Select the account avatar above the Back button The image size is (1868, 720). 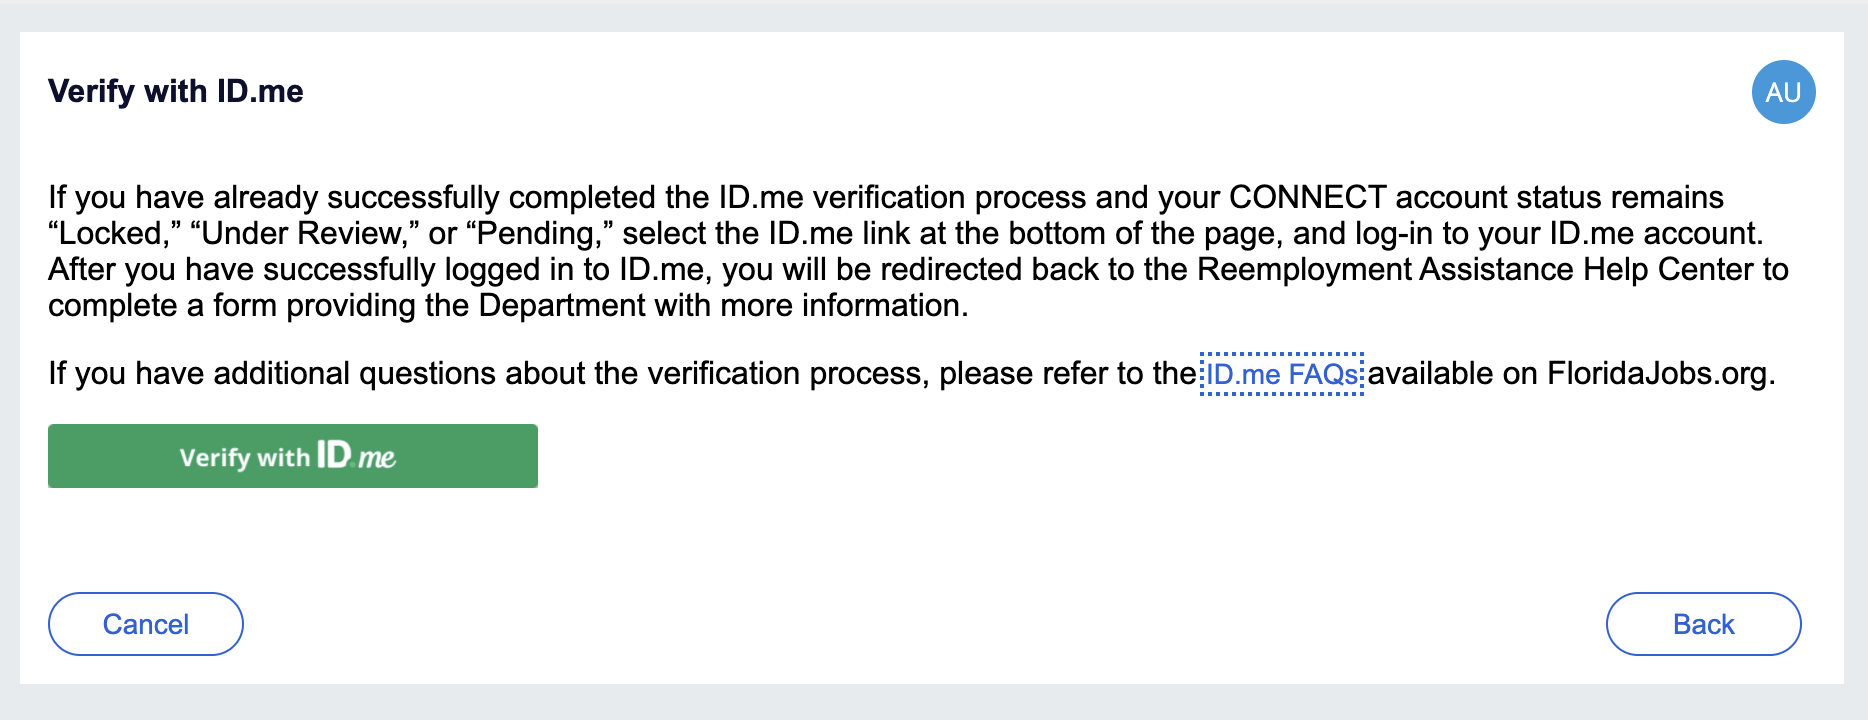pos(1783,92)
